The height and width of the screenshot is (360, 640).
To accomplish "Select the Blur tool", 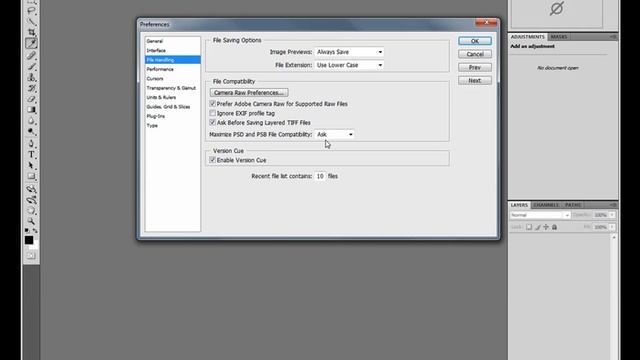I will pyautogui.click(x=31, y=121).
